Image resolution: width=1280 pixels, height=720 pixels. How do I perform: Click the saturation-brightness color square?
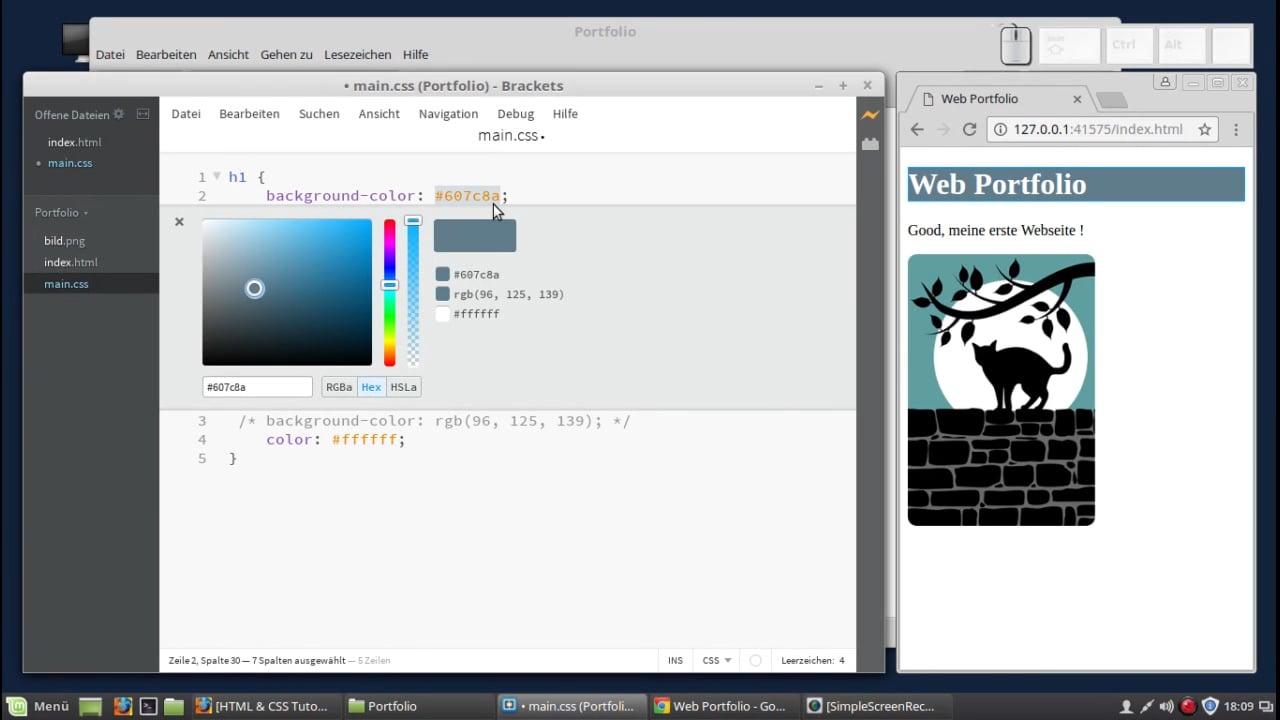(x=287, y=292)
